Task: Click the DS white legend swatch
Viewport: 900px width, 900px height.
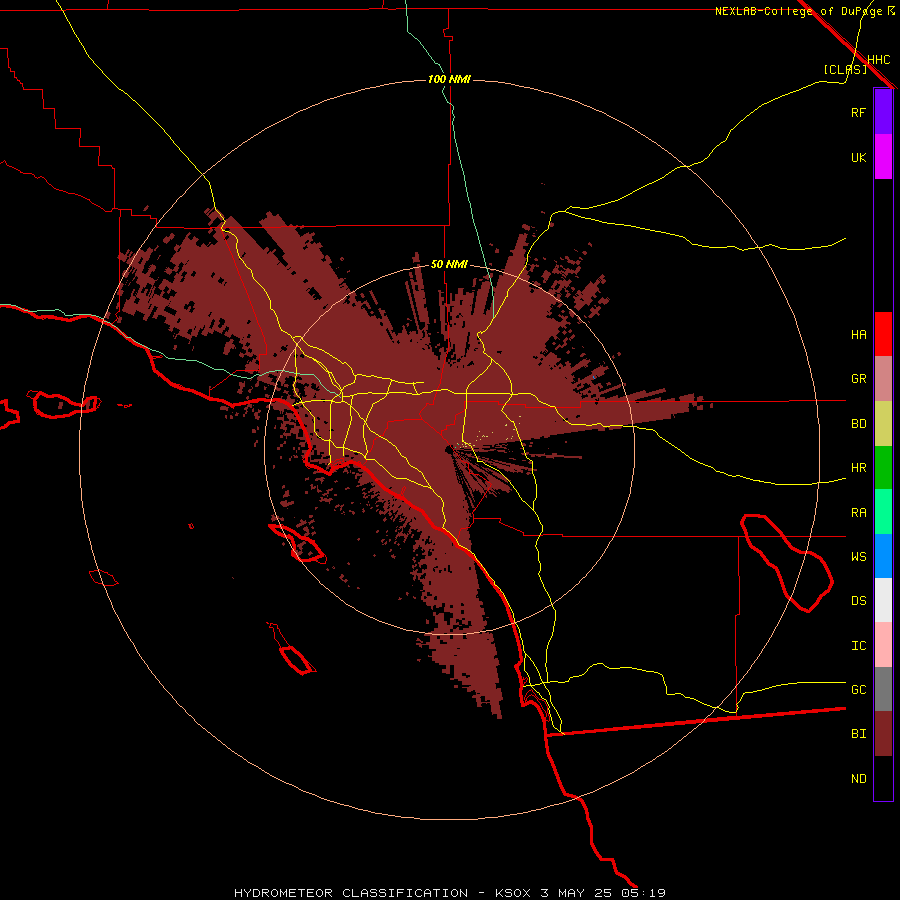Action: [883, 600]
